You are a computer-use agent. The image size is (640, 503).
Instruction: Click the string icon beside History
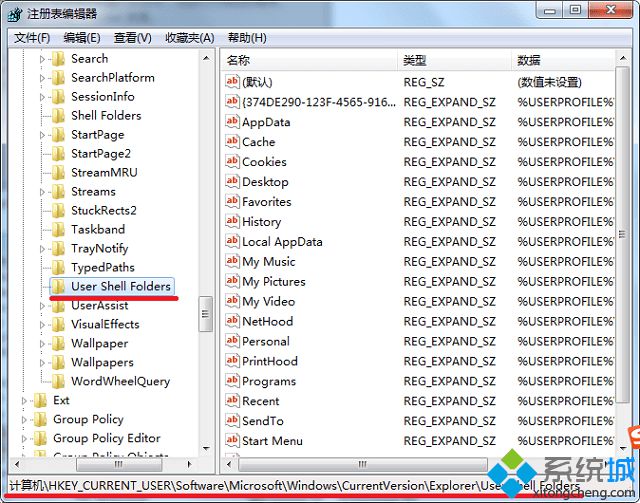pyautogui.click(x=232, y=221)
